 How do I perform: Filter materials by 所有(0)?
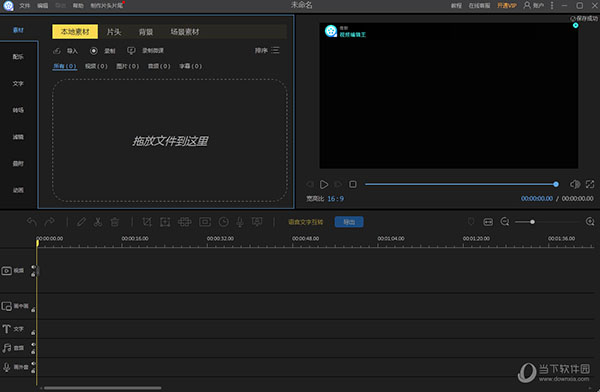[65, 66]
